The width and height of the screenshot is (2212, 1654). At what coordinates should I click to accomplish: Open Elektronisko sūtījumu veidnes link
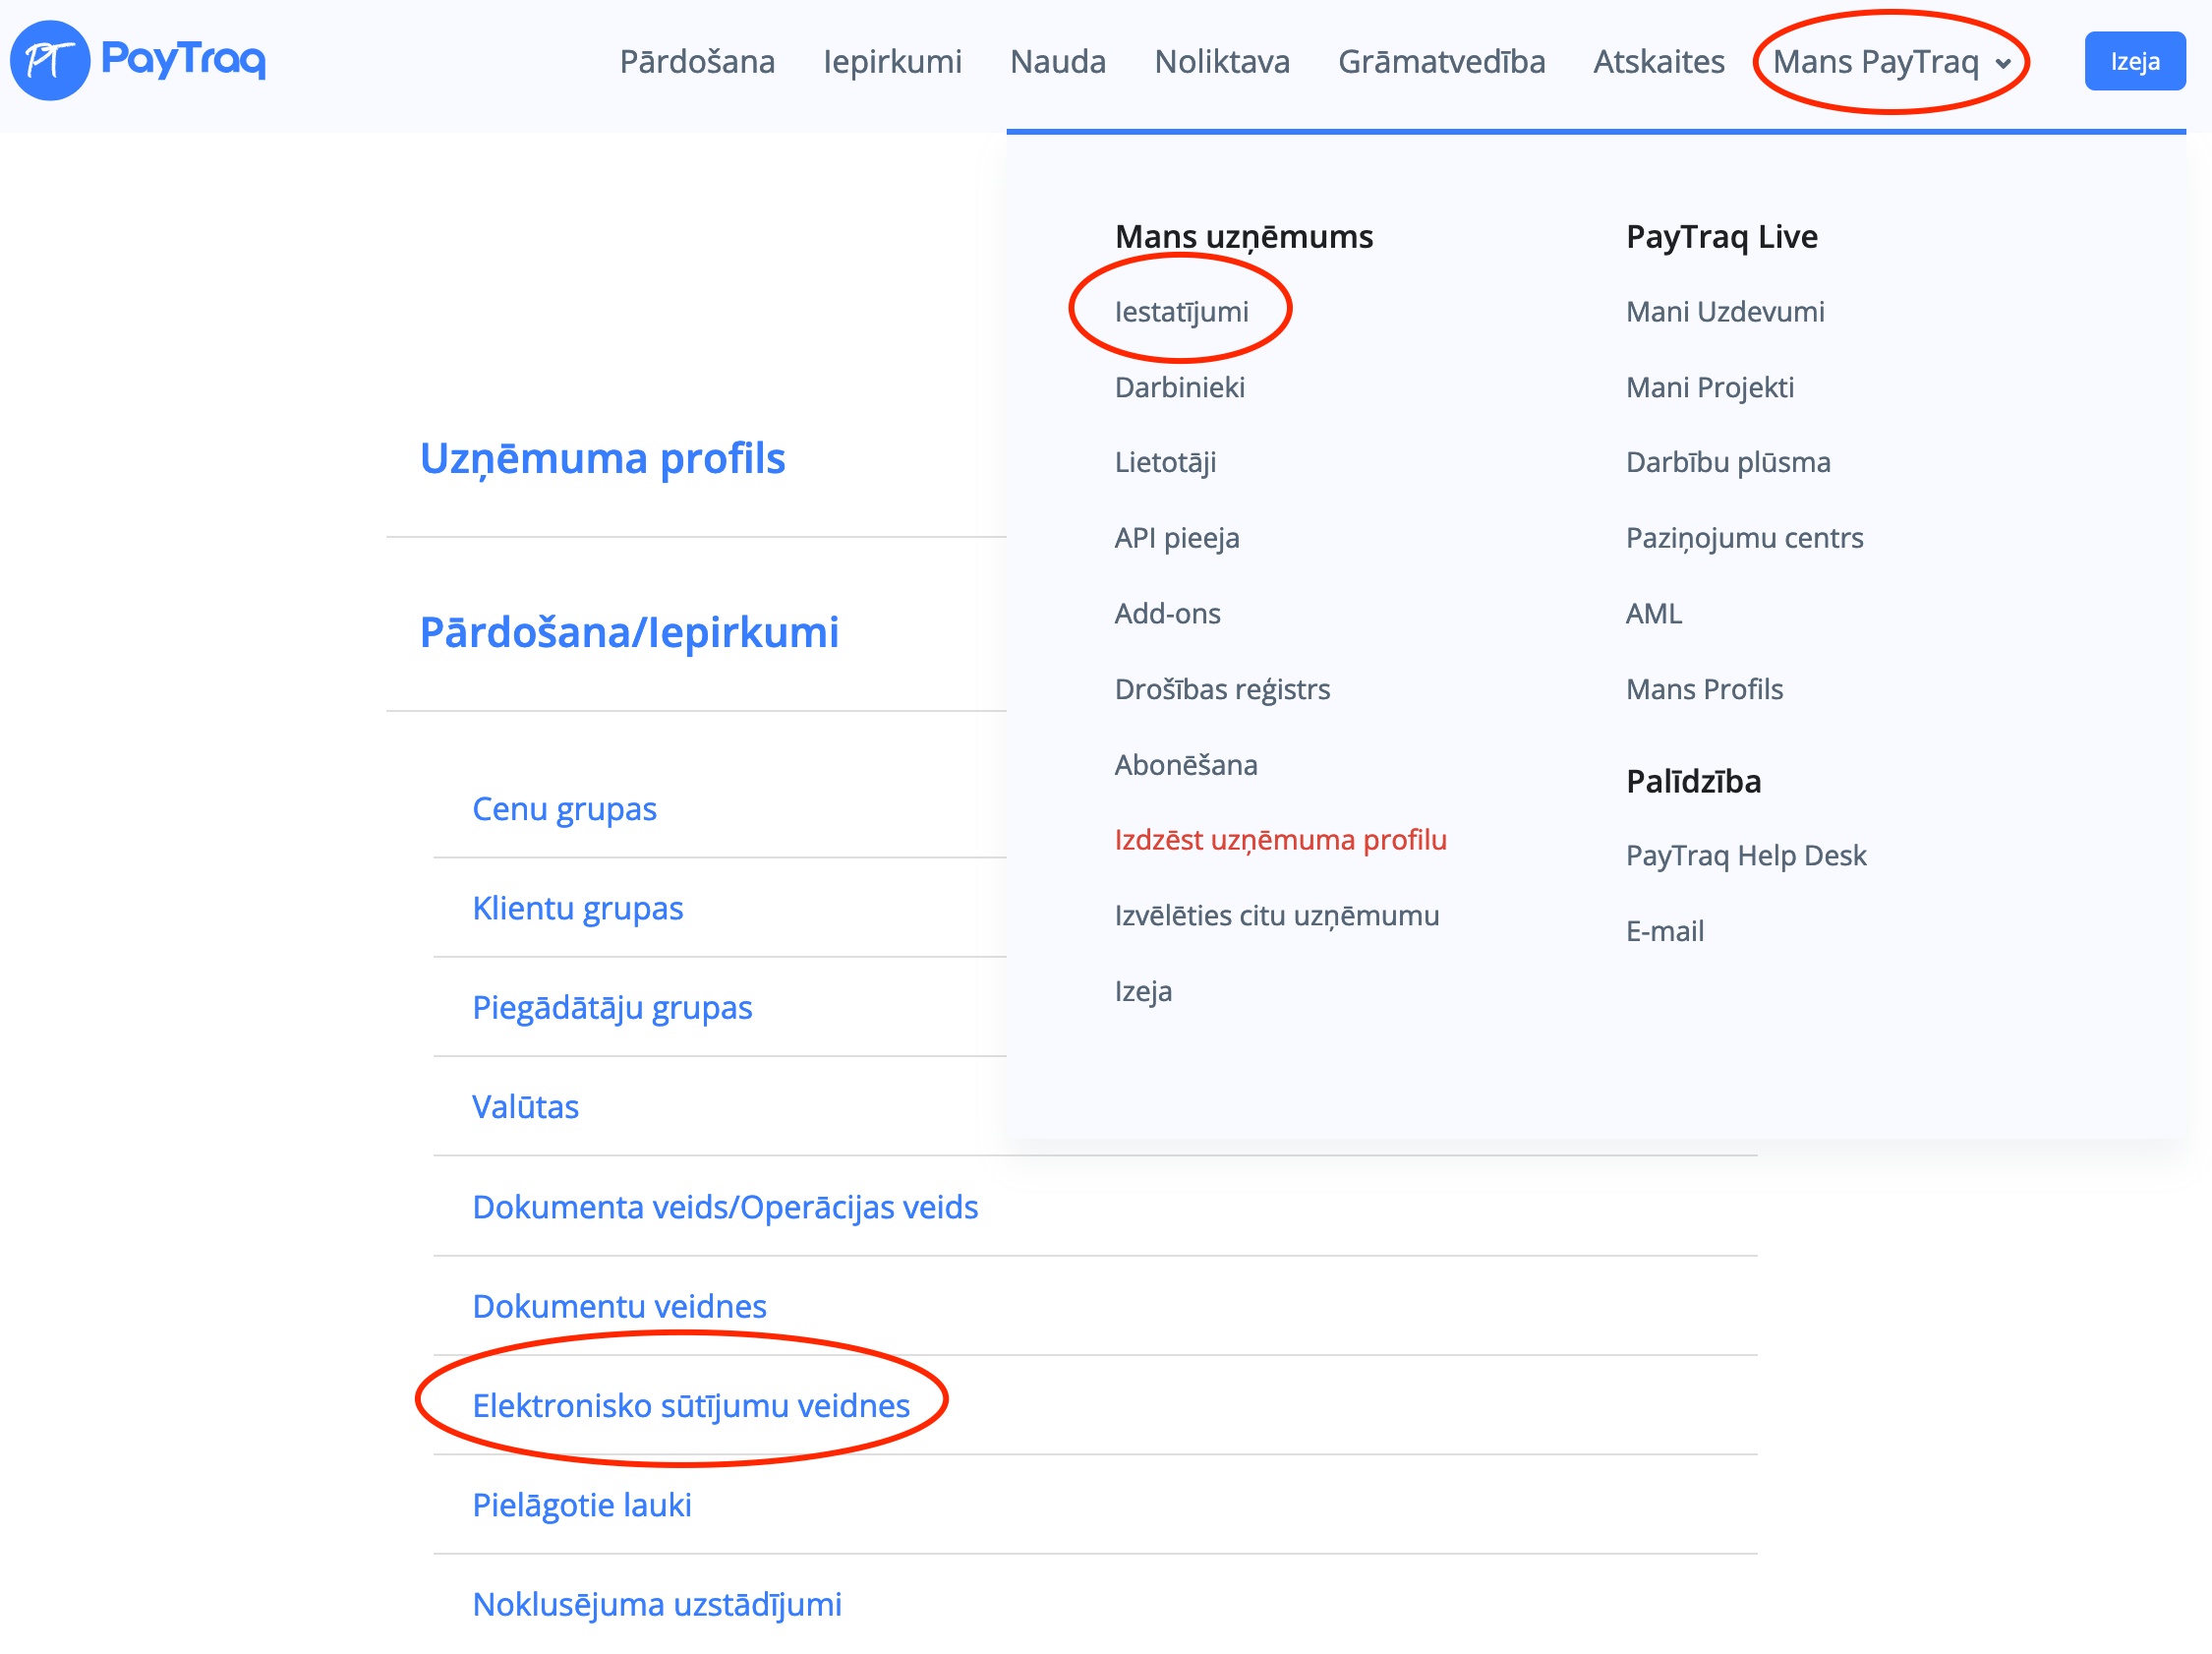pos(690,1406)
